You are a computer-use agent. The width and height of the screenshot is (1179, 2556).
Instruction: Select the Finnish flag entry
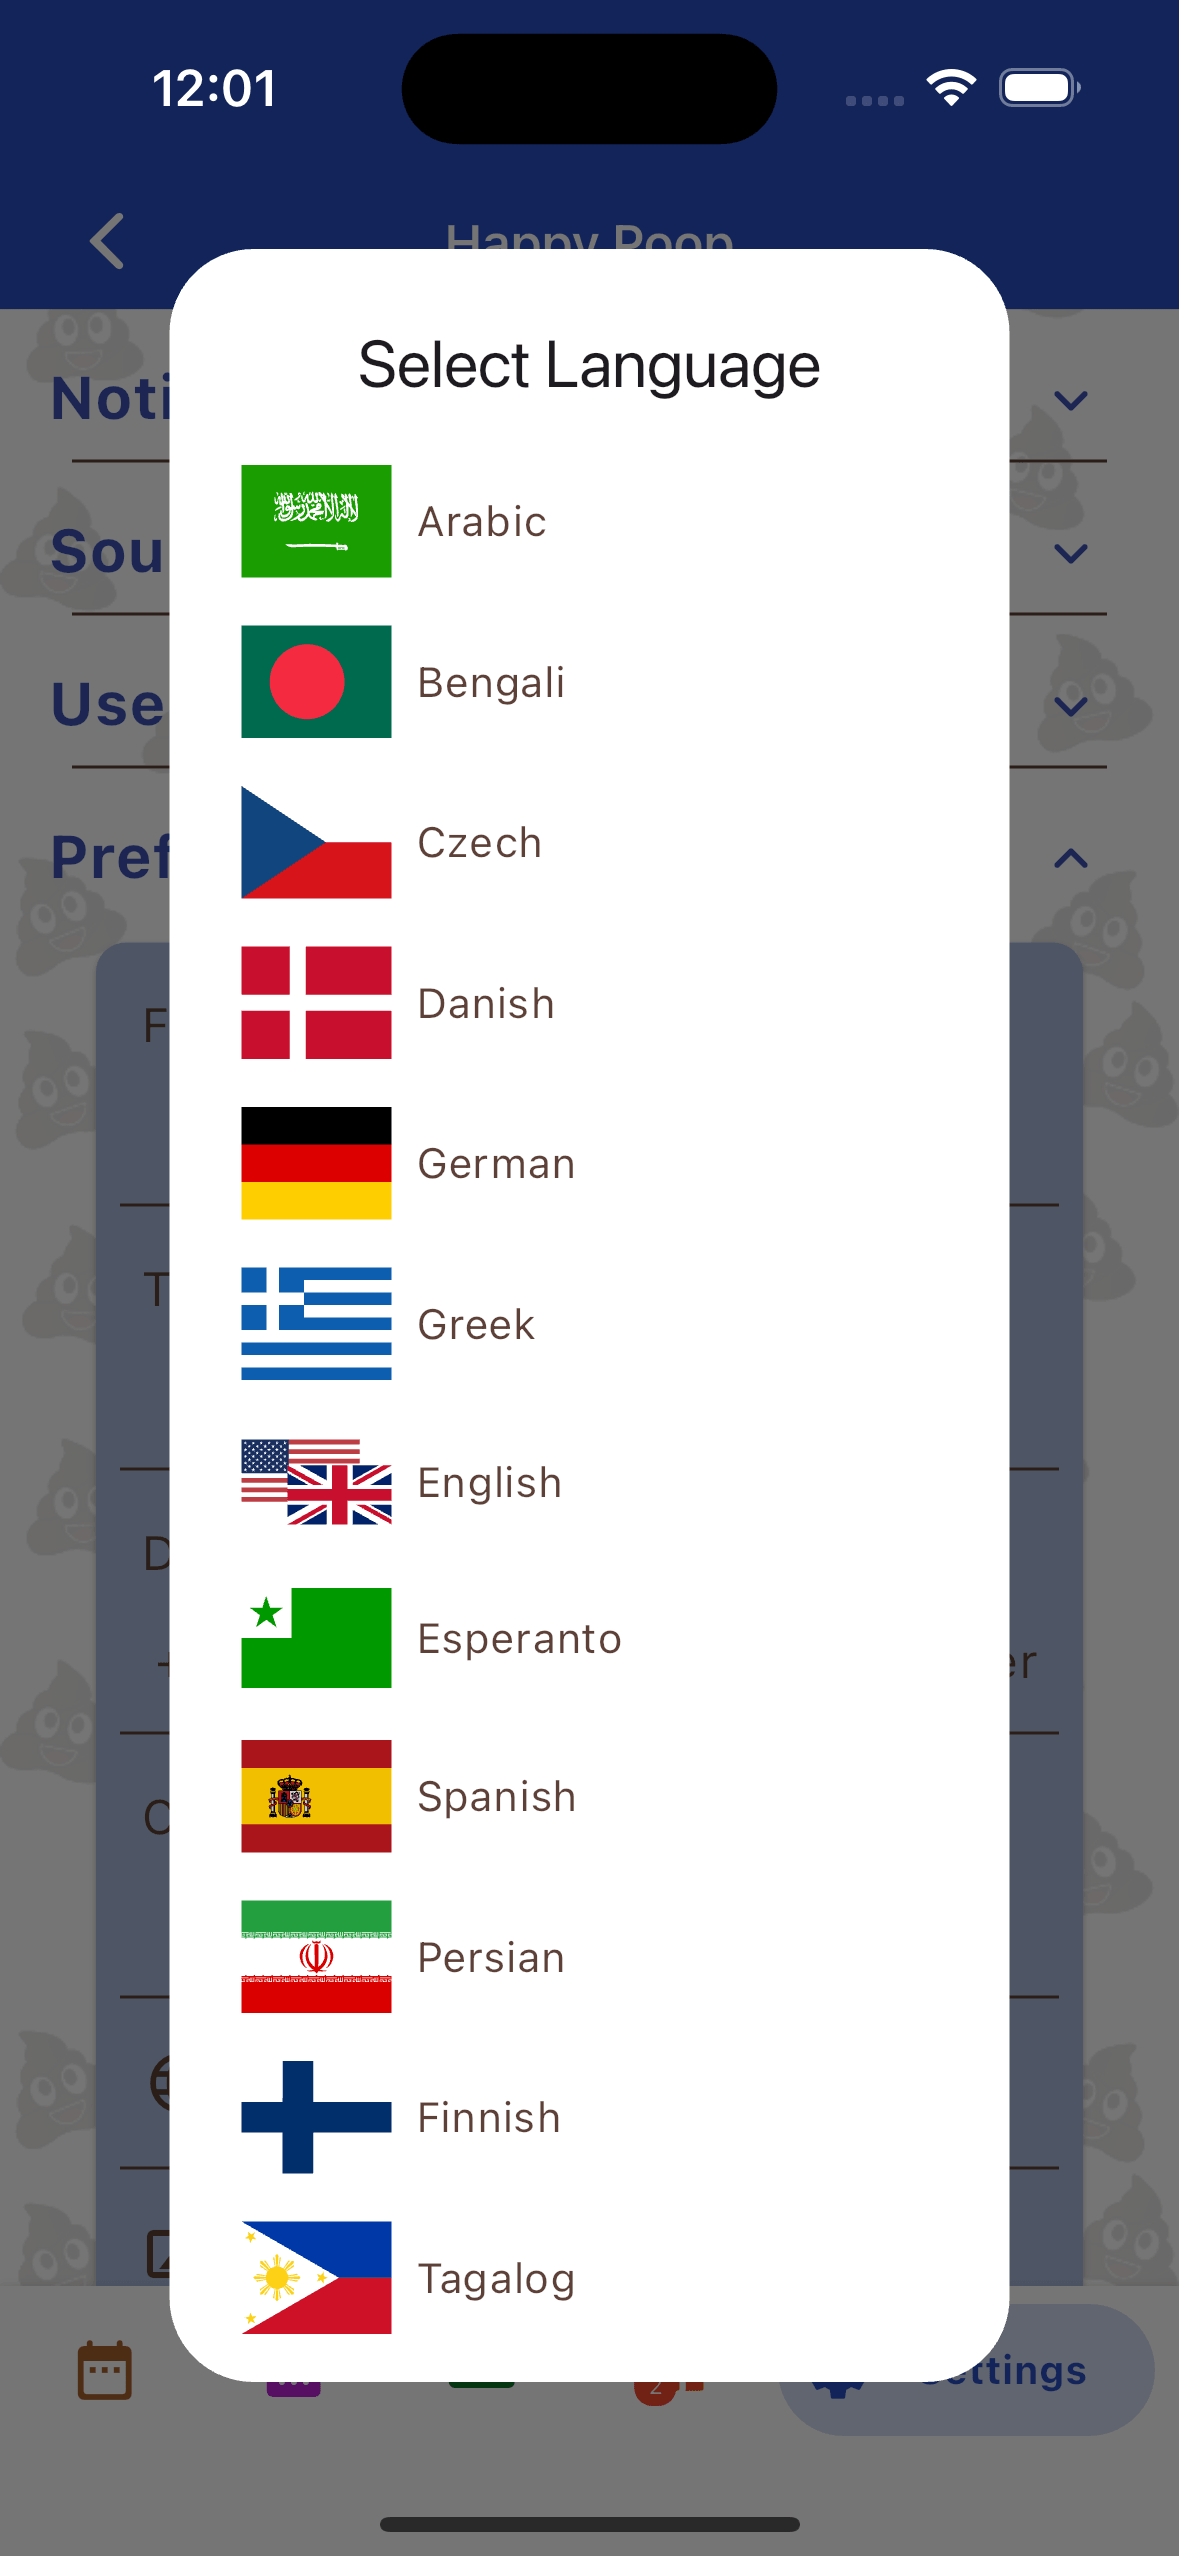click(488, 2115)
